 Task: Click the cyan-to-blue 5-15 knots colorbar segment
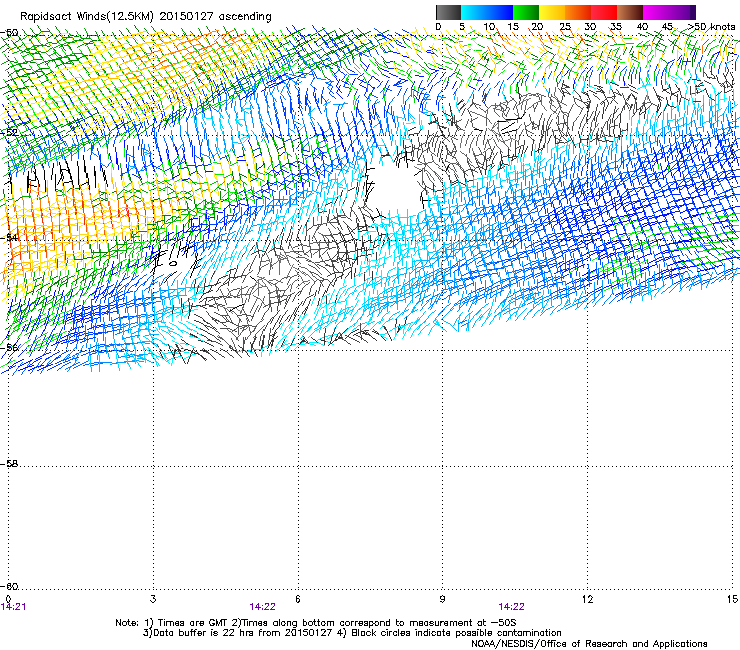487,12
